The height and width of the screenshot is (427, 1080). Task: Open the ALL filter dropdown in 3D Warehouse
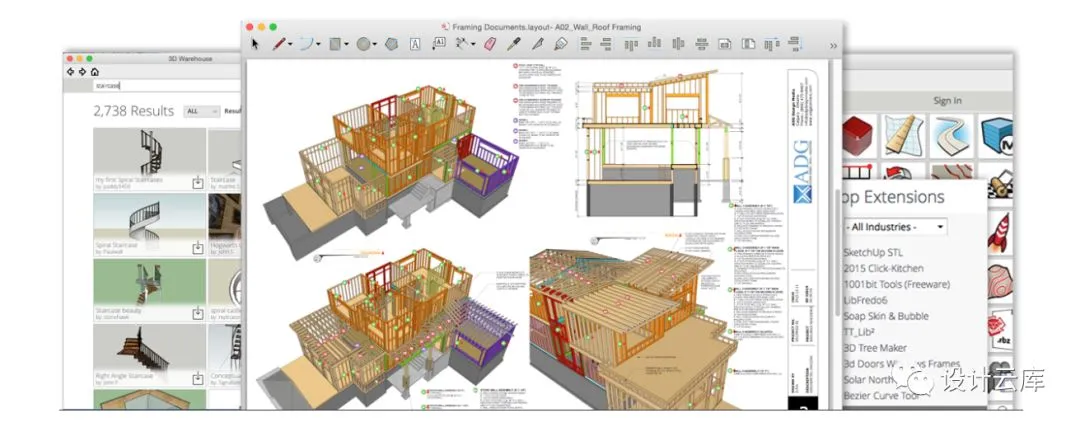point(202,111)
